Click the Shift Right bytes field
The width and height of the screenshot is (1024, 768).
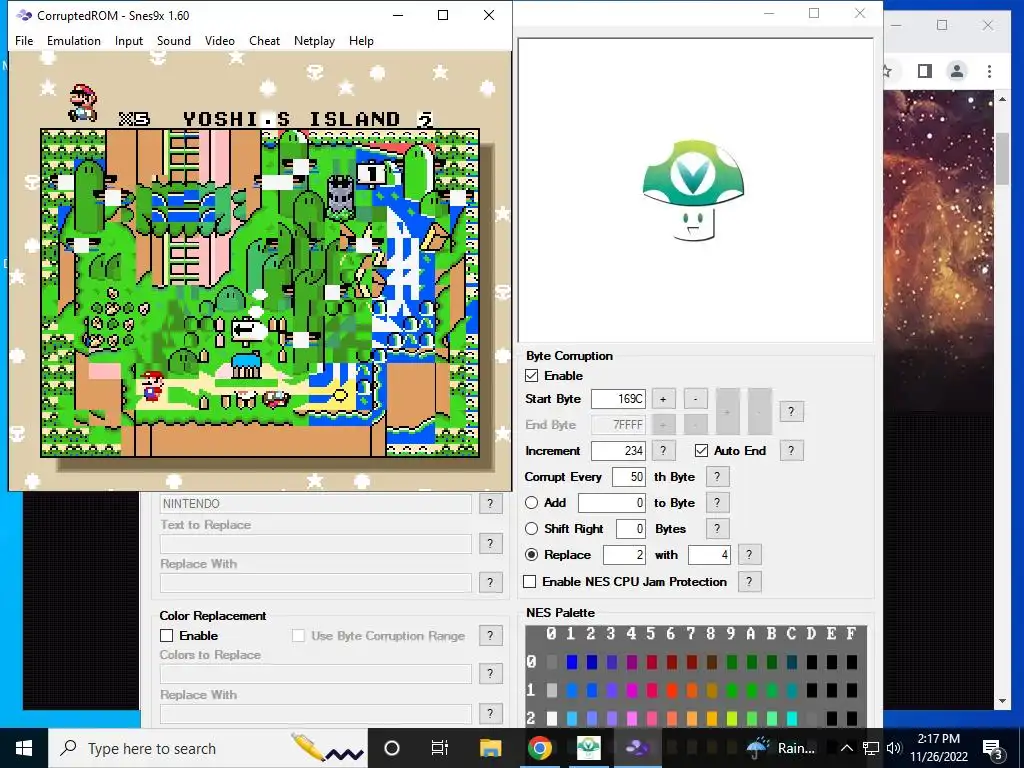tap(631, 529)
